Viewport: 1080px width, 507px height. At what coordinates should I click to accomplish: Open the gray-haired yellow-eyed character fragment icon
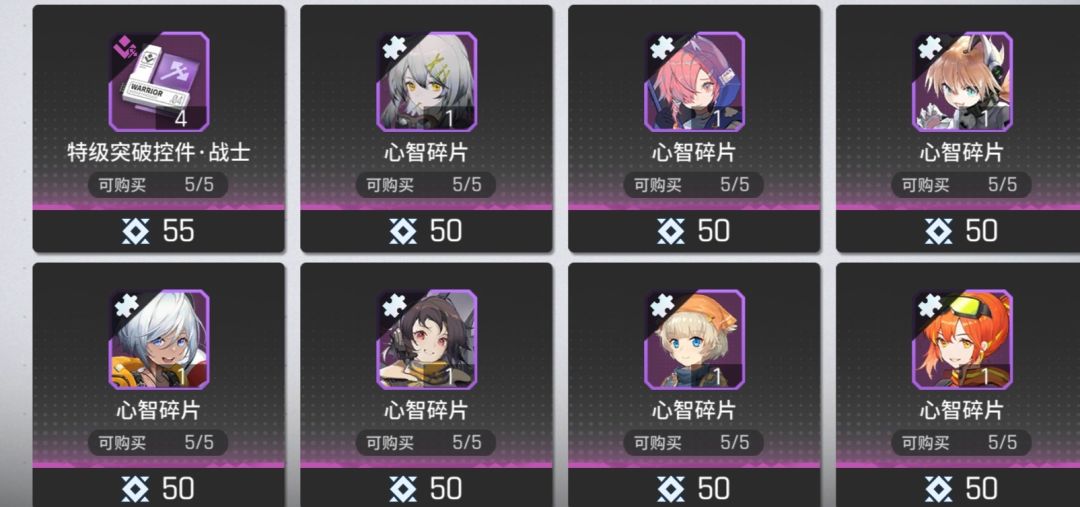click(426, 81)
